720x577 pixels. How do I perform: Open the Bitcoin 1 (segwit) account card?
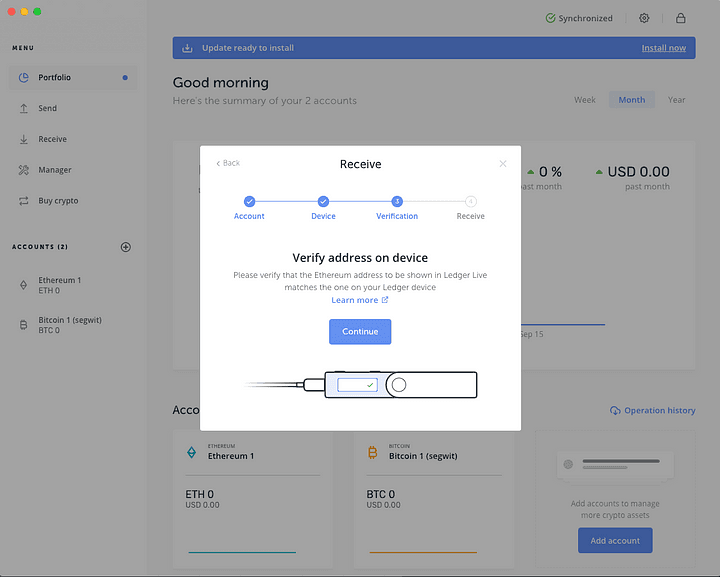(x=434, y=499)
